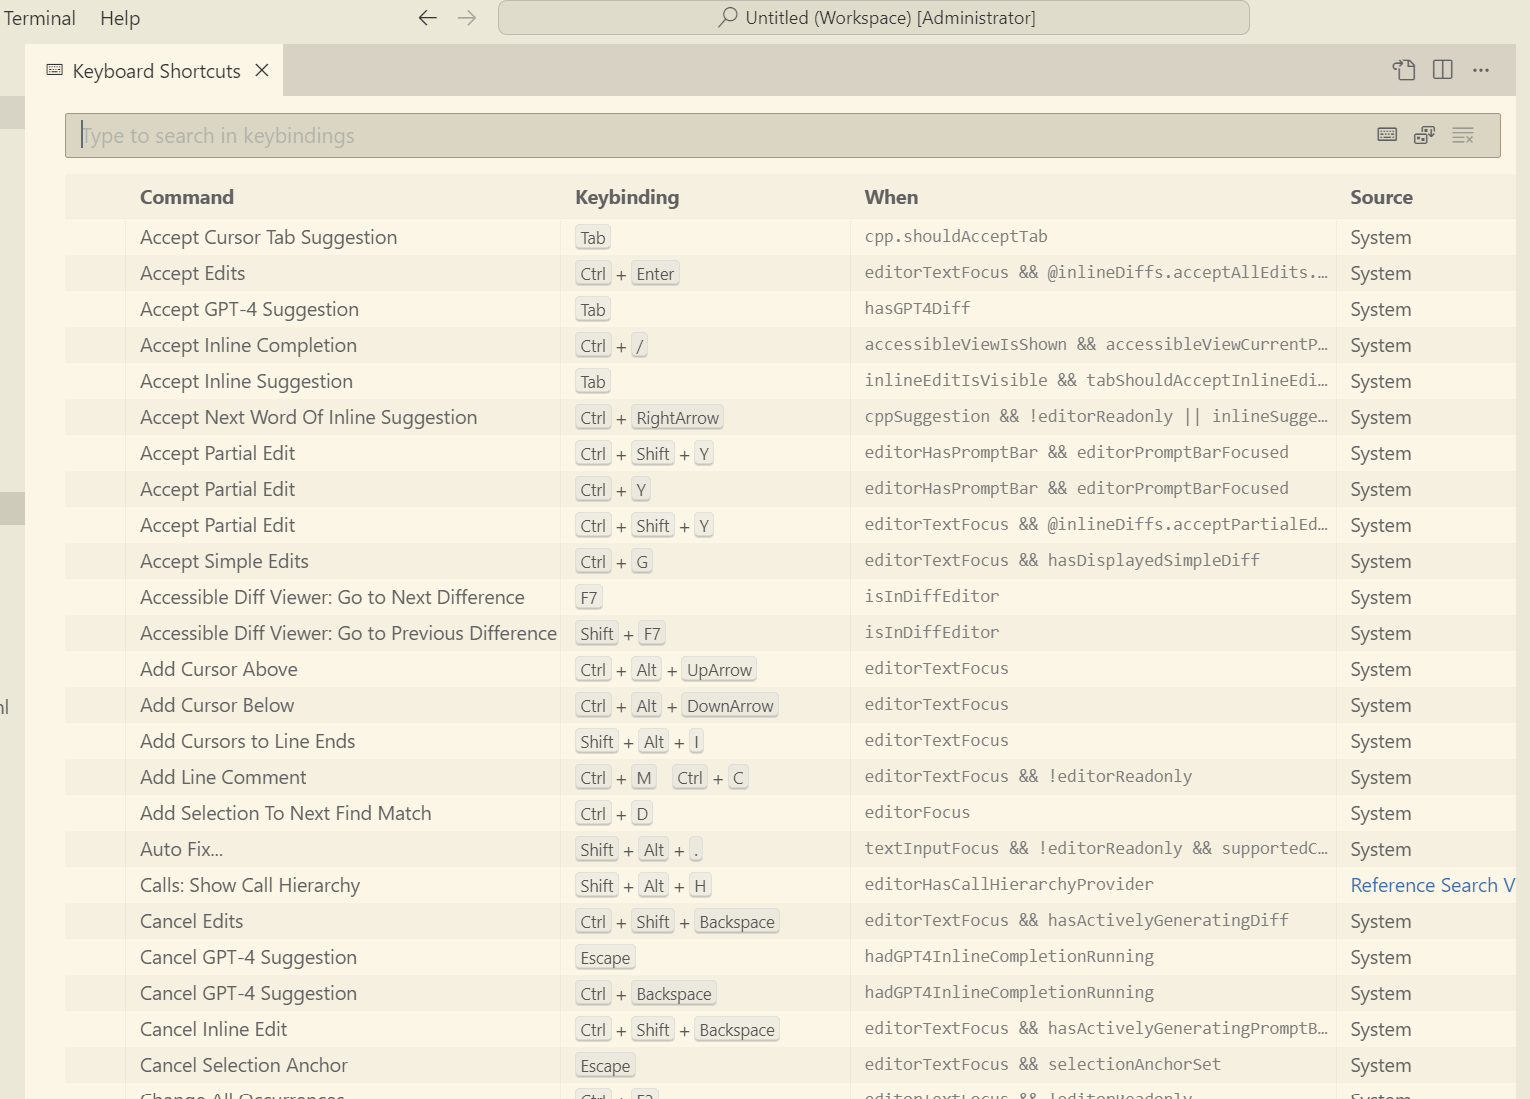Select the Accept Simple Edits row
Viewport: 1530px width, 1099px height.
tap(790, 561)
